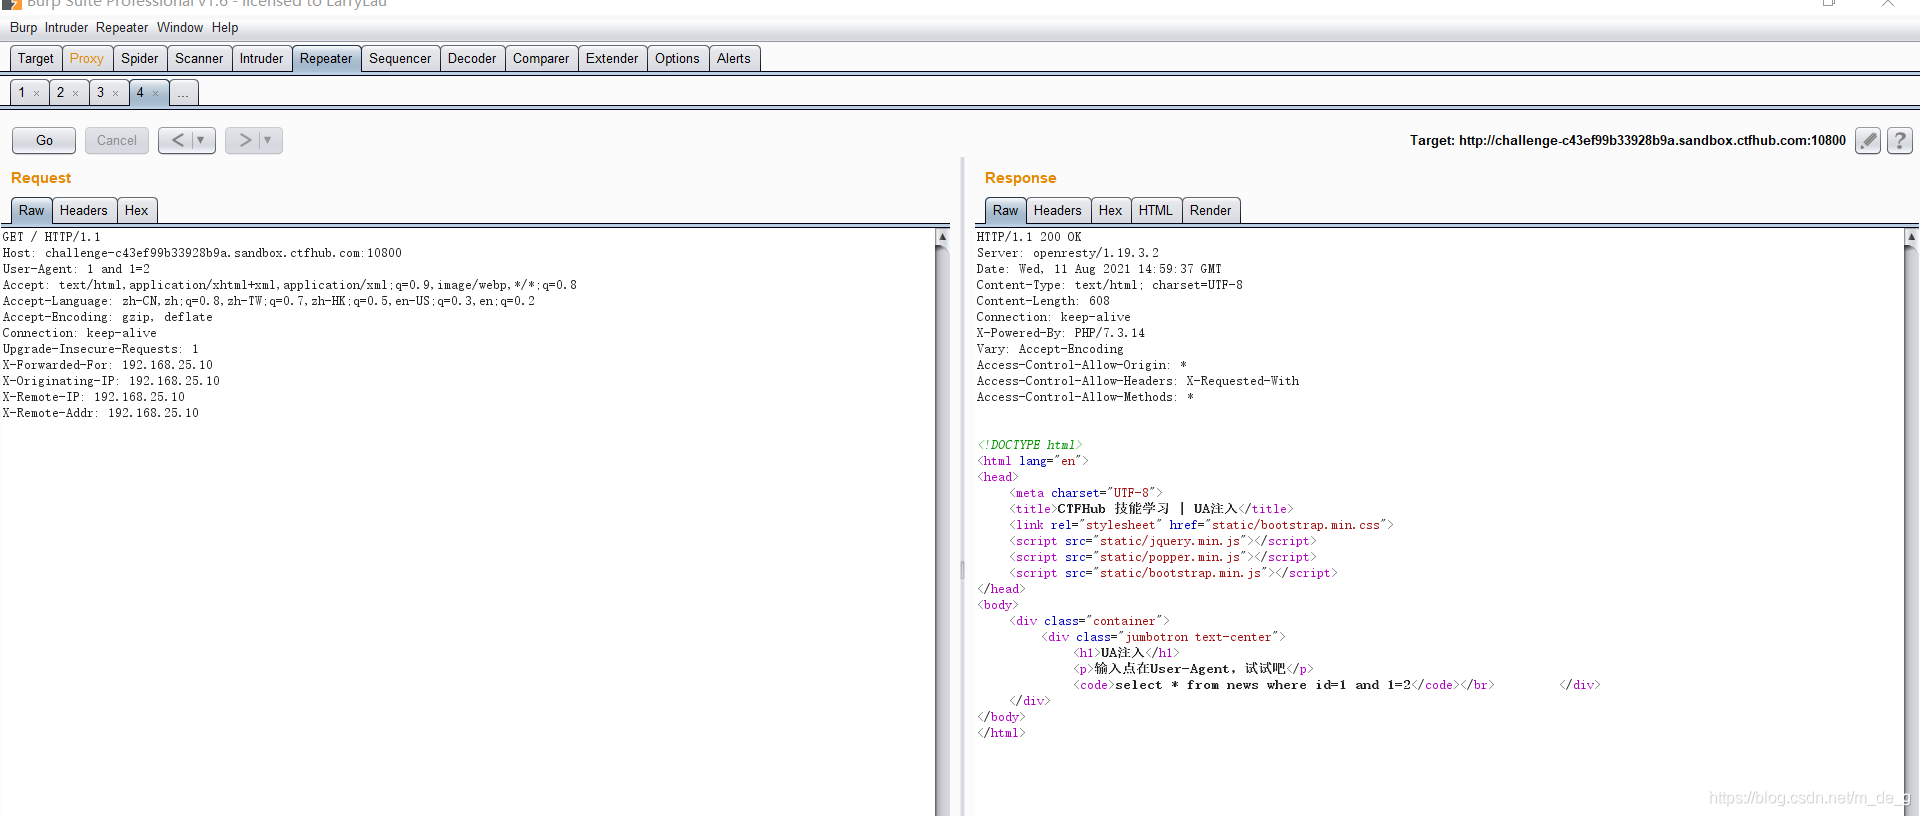Viewport: 1920px width, 816px height.
Task: Open the Intruder menu in menu bar
Action: (x=66, y=28)
